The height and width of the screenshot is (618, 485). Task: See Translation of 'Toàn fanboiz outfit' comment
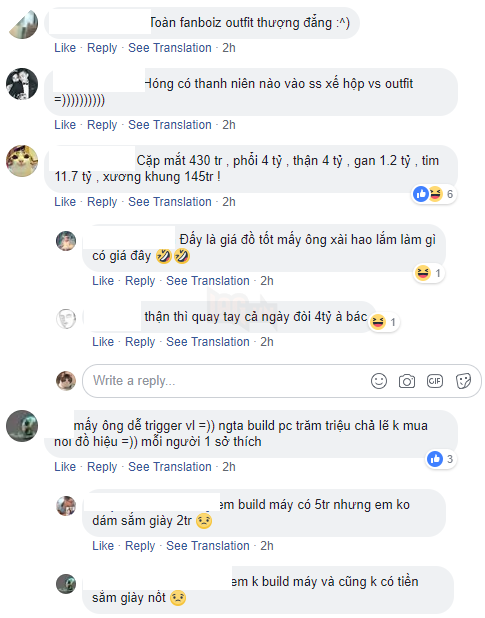pos(170,48)
